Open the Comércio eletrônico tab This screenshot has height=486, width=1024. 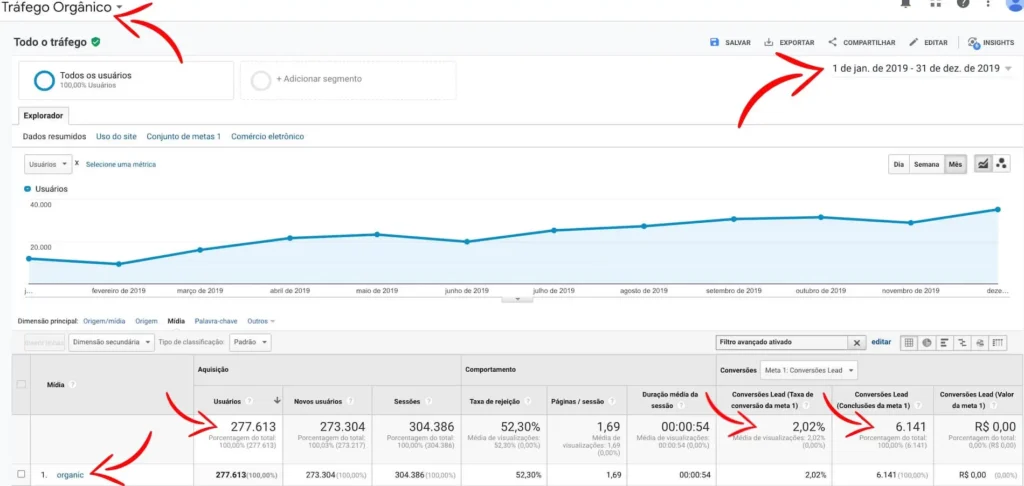[267, 137]
